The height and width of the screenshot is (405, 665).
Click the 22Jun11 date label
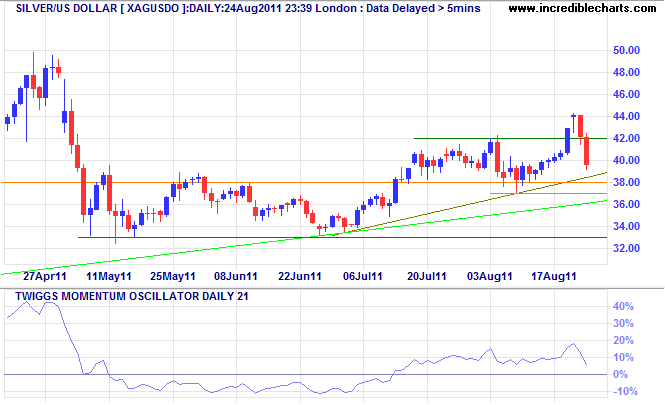point(300,277)
